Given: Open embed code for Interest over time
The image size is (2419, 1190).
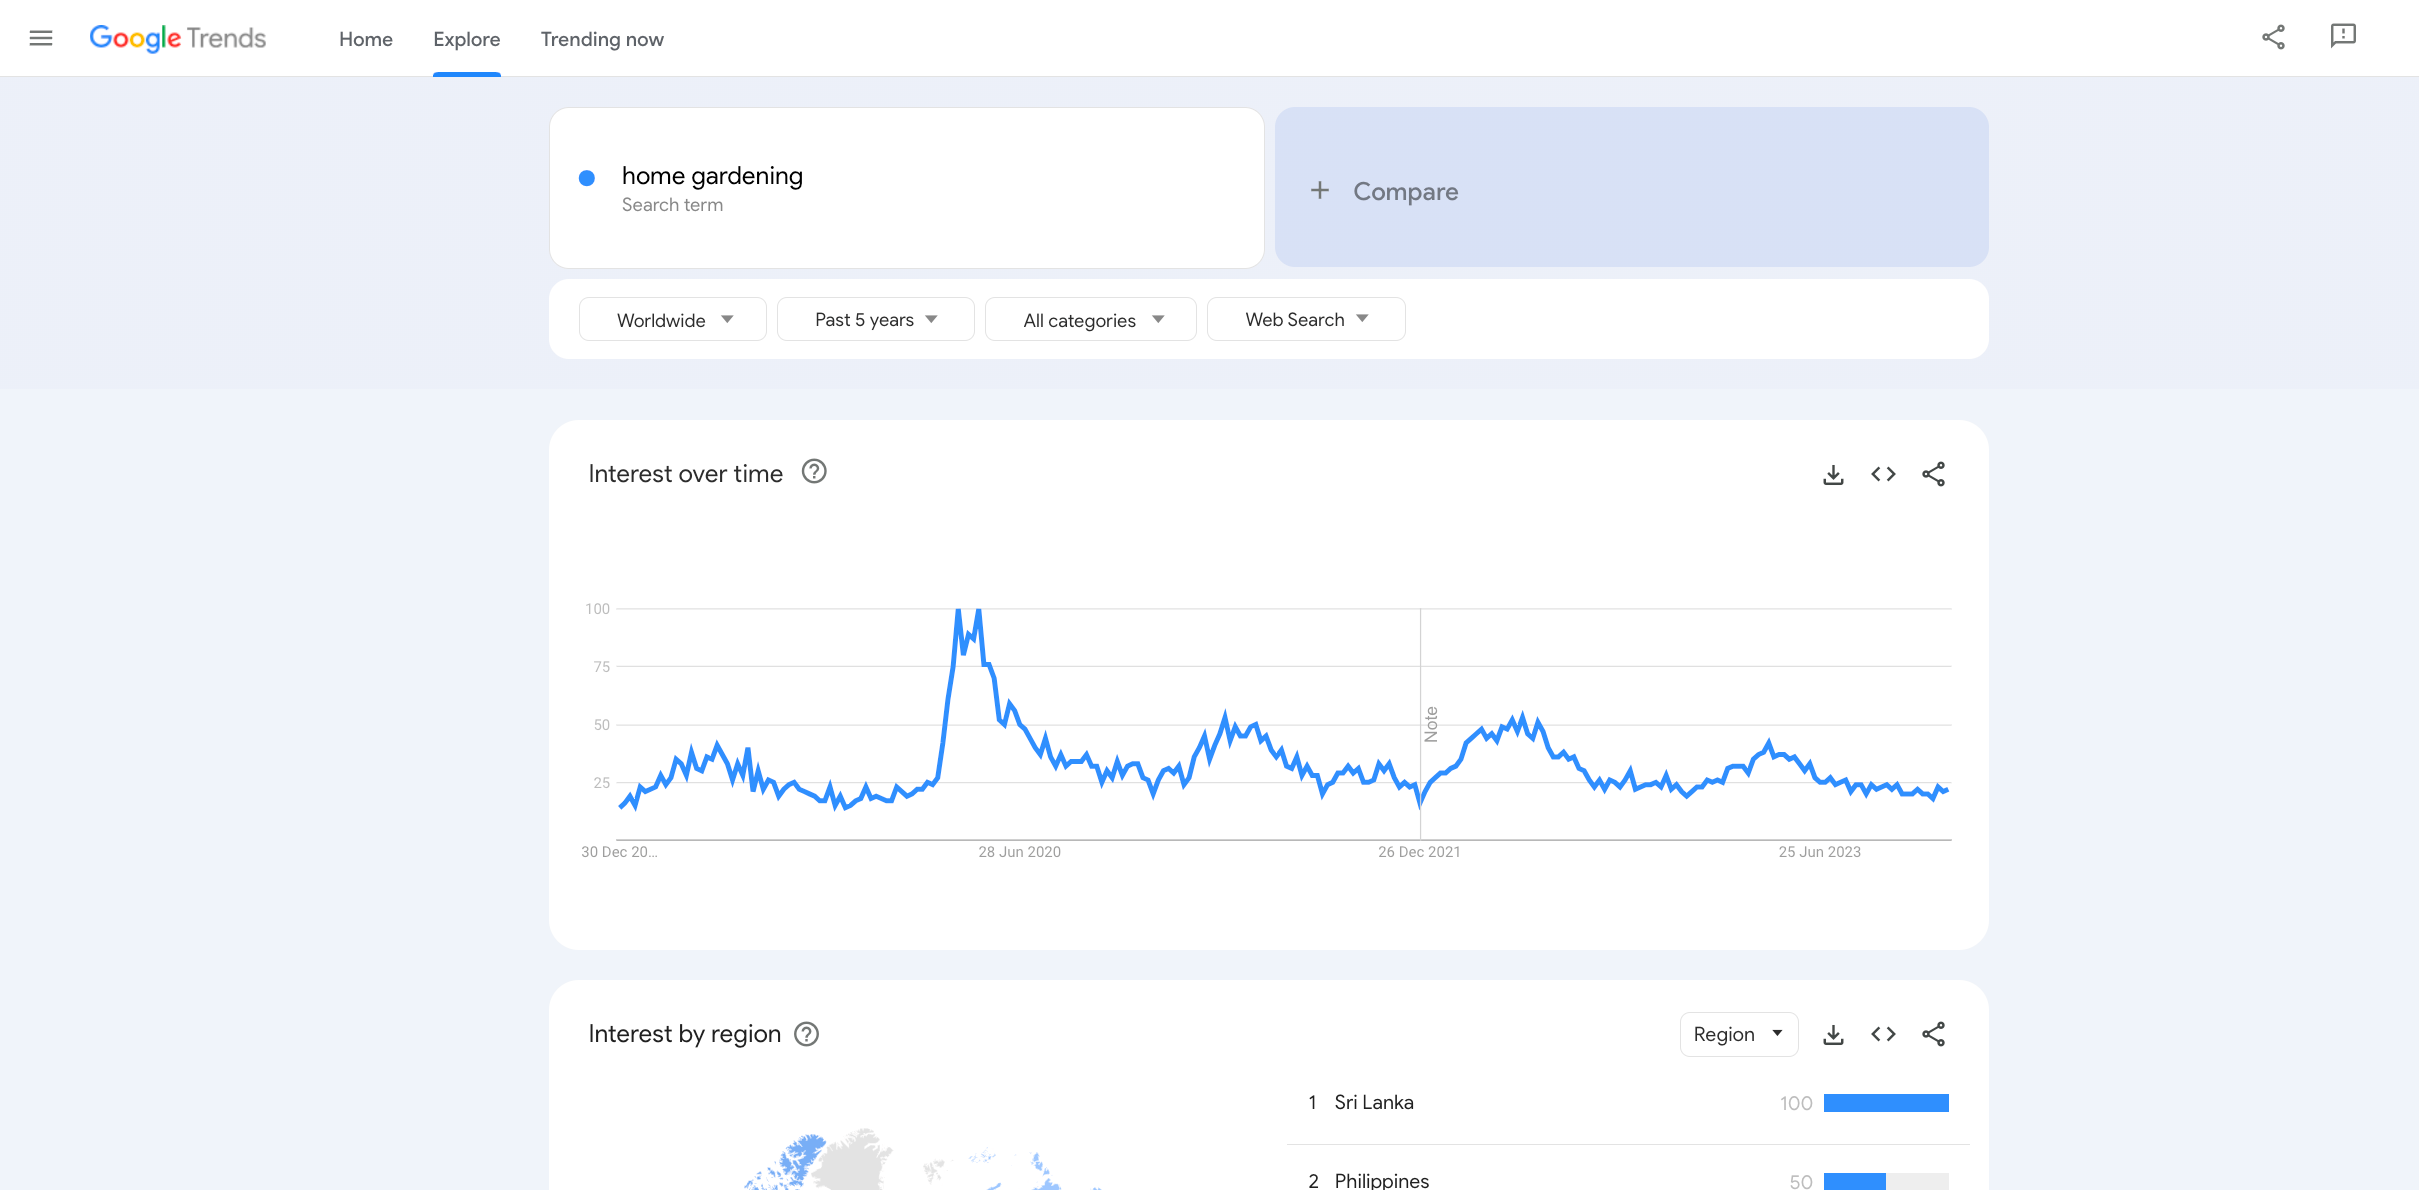Looking at the screenshot, I should tap(1883, 475).
